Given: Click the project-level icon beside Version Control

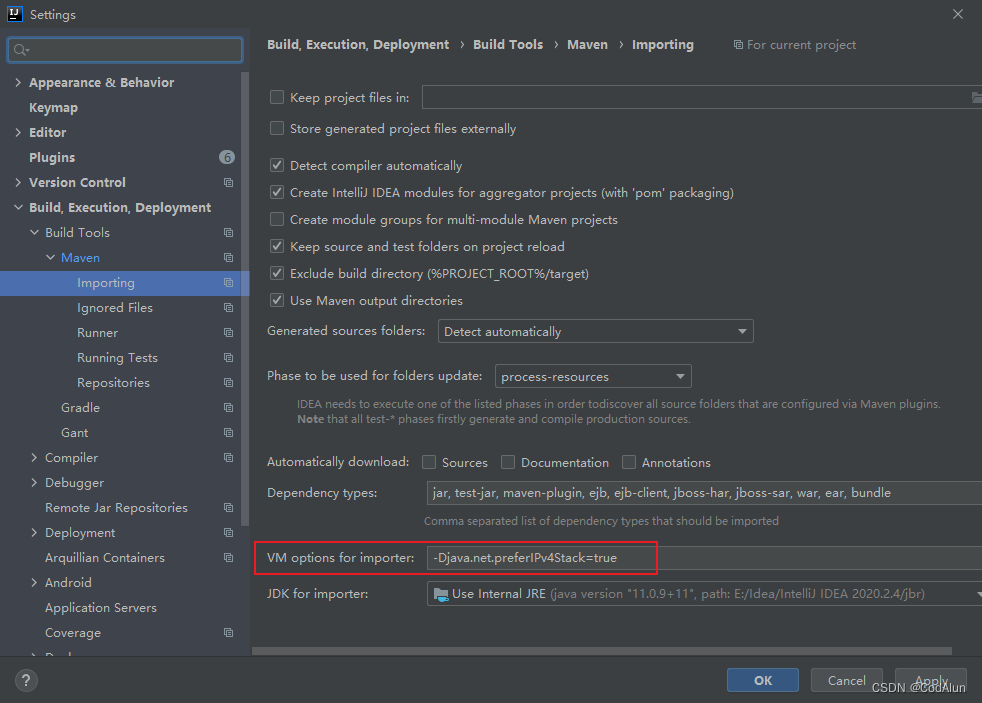Looking at the screenshot, I should [x=229, y=183].
